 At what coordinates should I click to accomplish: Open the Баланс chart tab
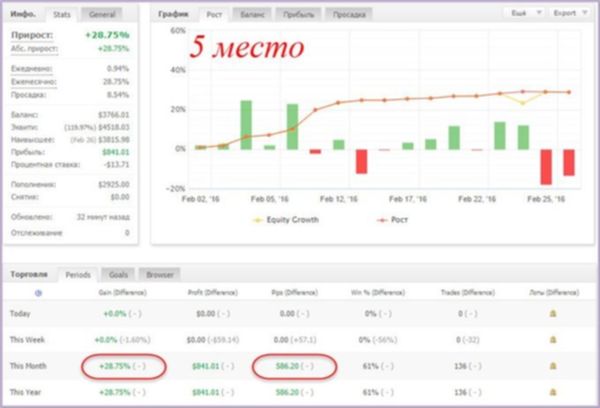click(x=252, y=15)
